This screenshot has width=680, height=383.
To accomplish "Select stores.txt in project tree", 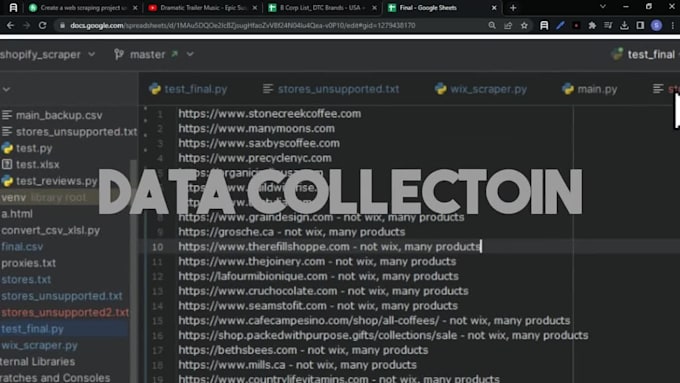I will tap(26, 280).
